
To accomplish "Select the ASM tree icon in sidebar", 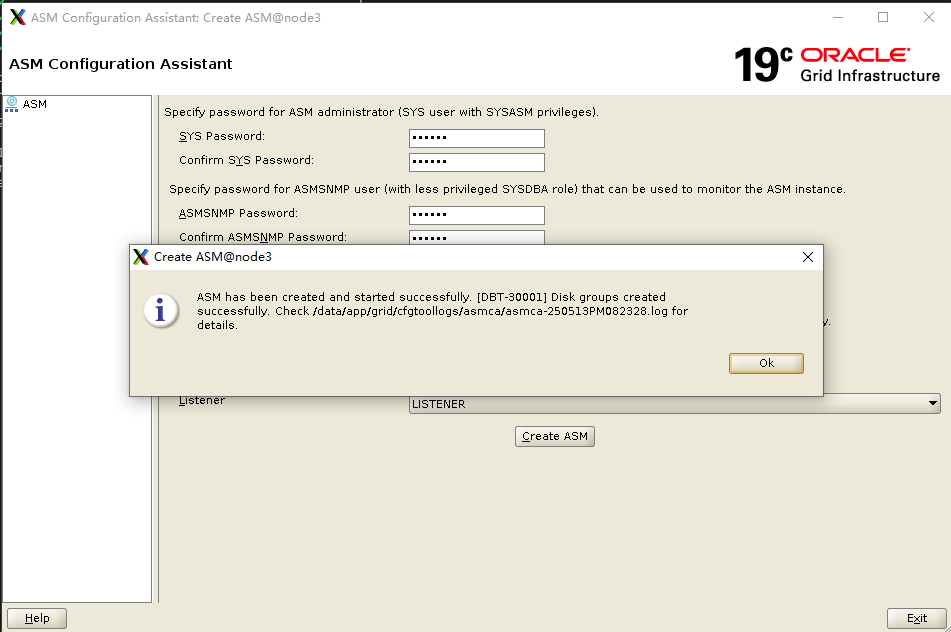I will click(12, 104).
